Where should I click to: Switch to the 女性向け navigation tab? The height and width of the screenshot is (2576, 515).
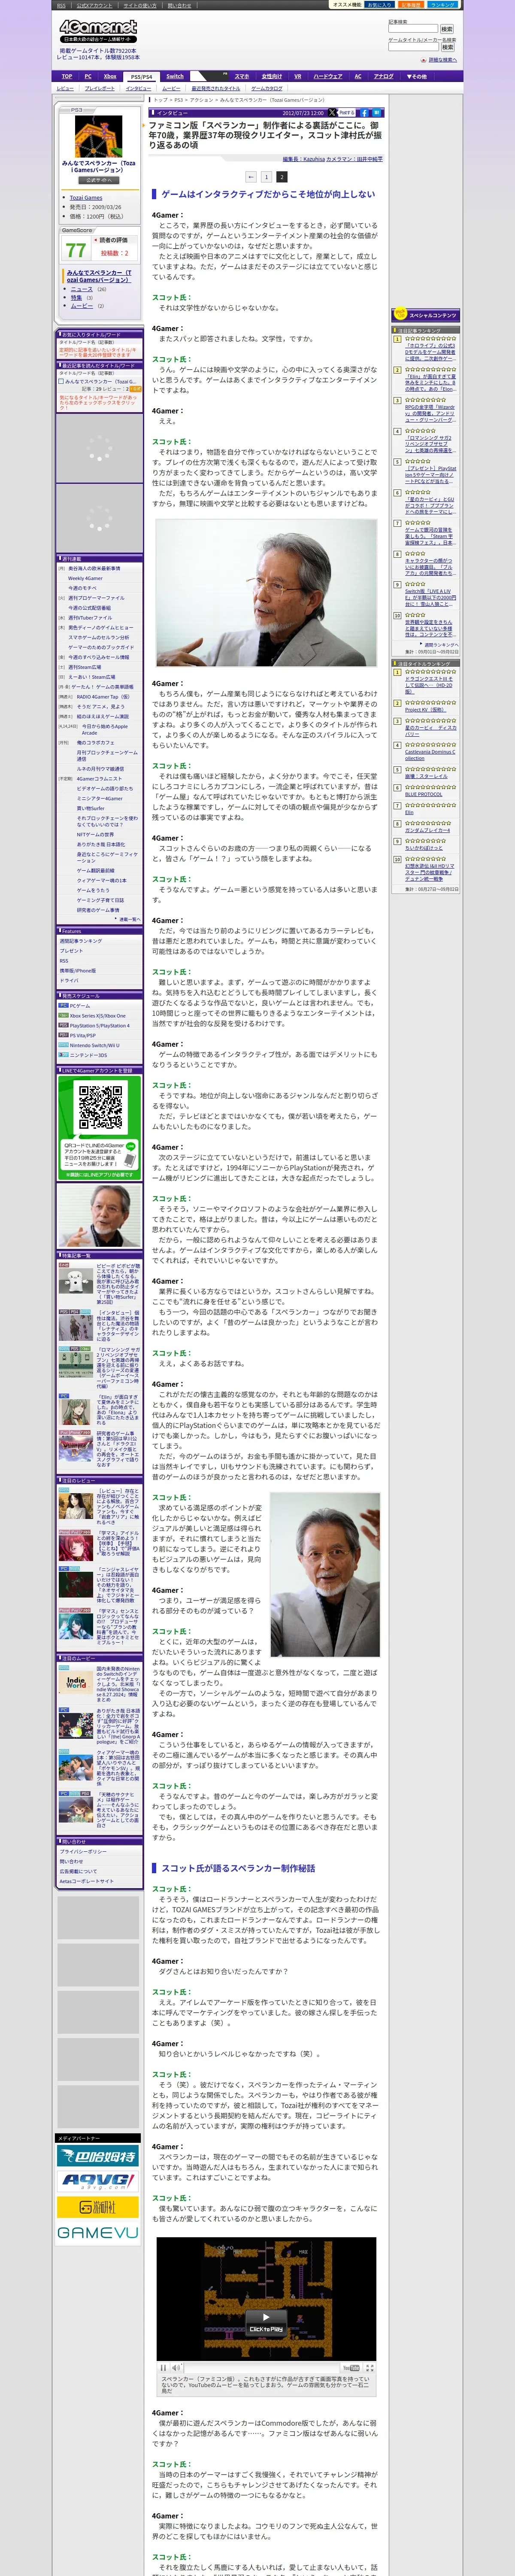[x=272, y=76]
